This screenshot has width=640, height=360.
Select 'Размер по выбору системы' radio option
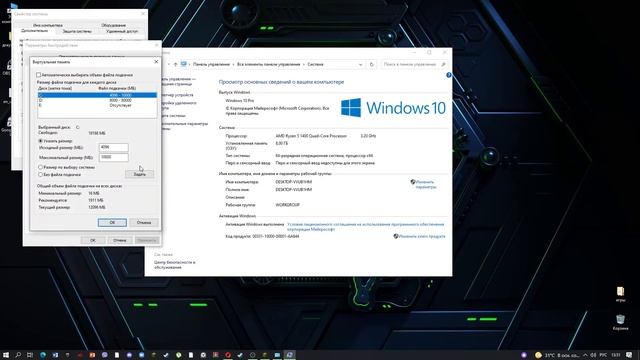(40, 167)
